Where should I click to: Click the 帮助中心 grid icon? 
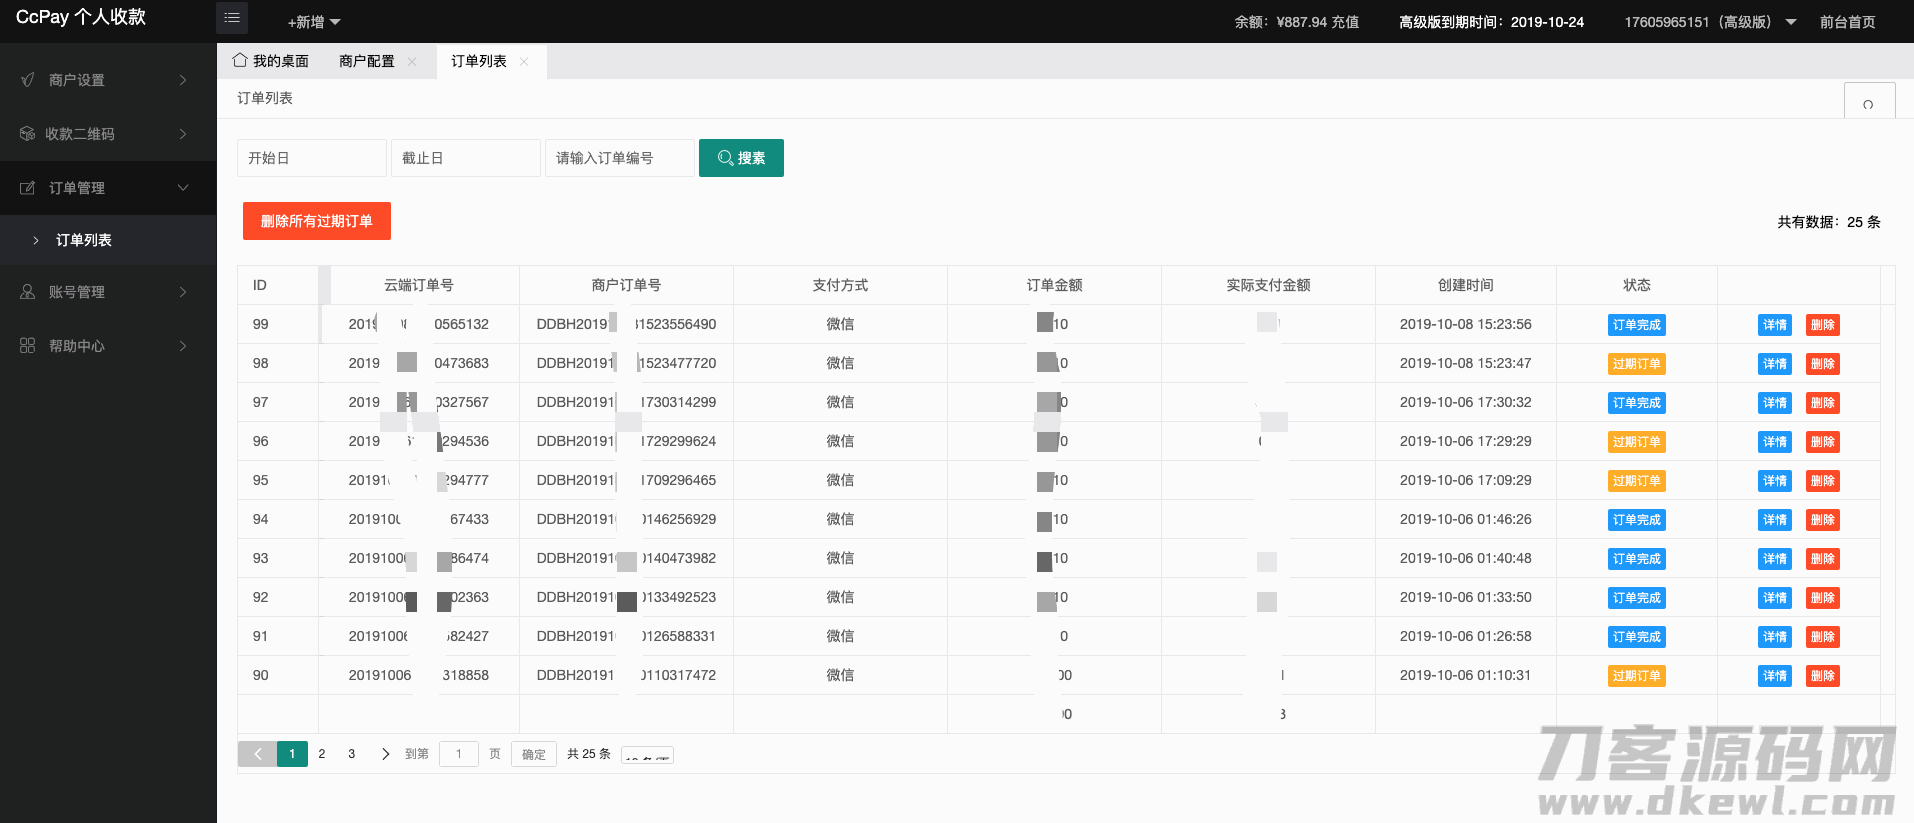click(x=28, y=346)
